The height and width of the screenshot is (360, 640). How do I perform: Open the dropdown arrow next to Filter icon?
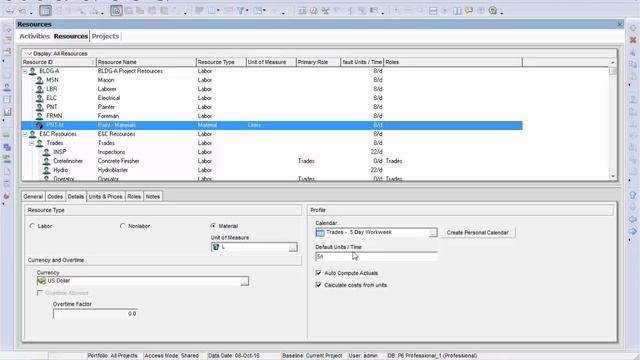[x=247, y=11]
